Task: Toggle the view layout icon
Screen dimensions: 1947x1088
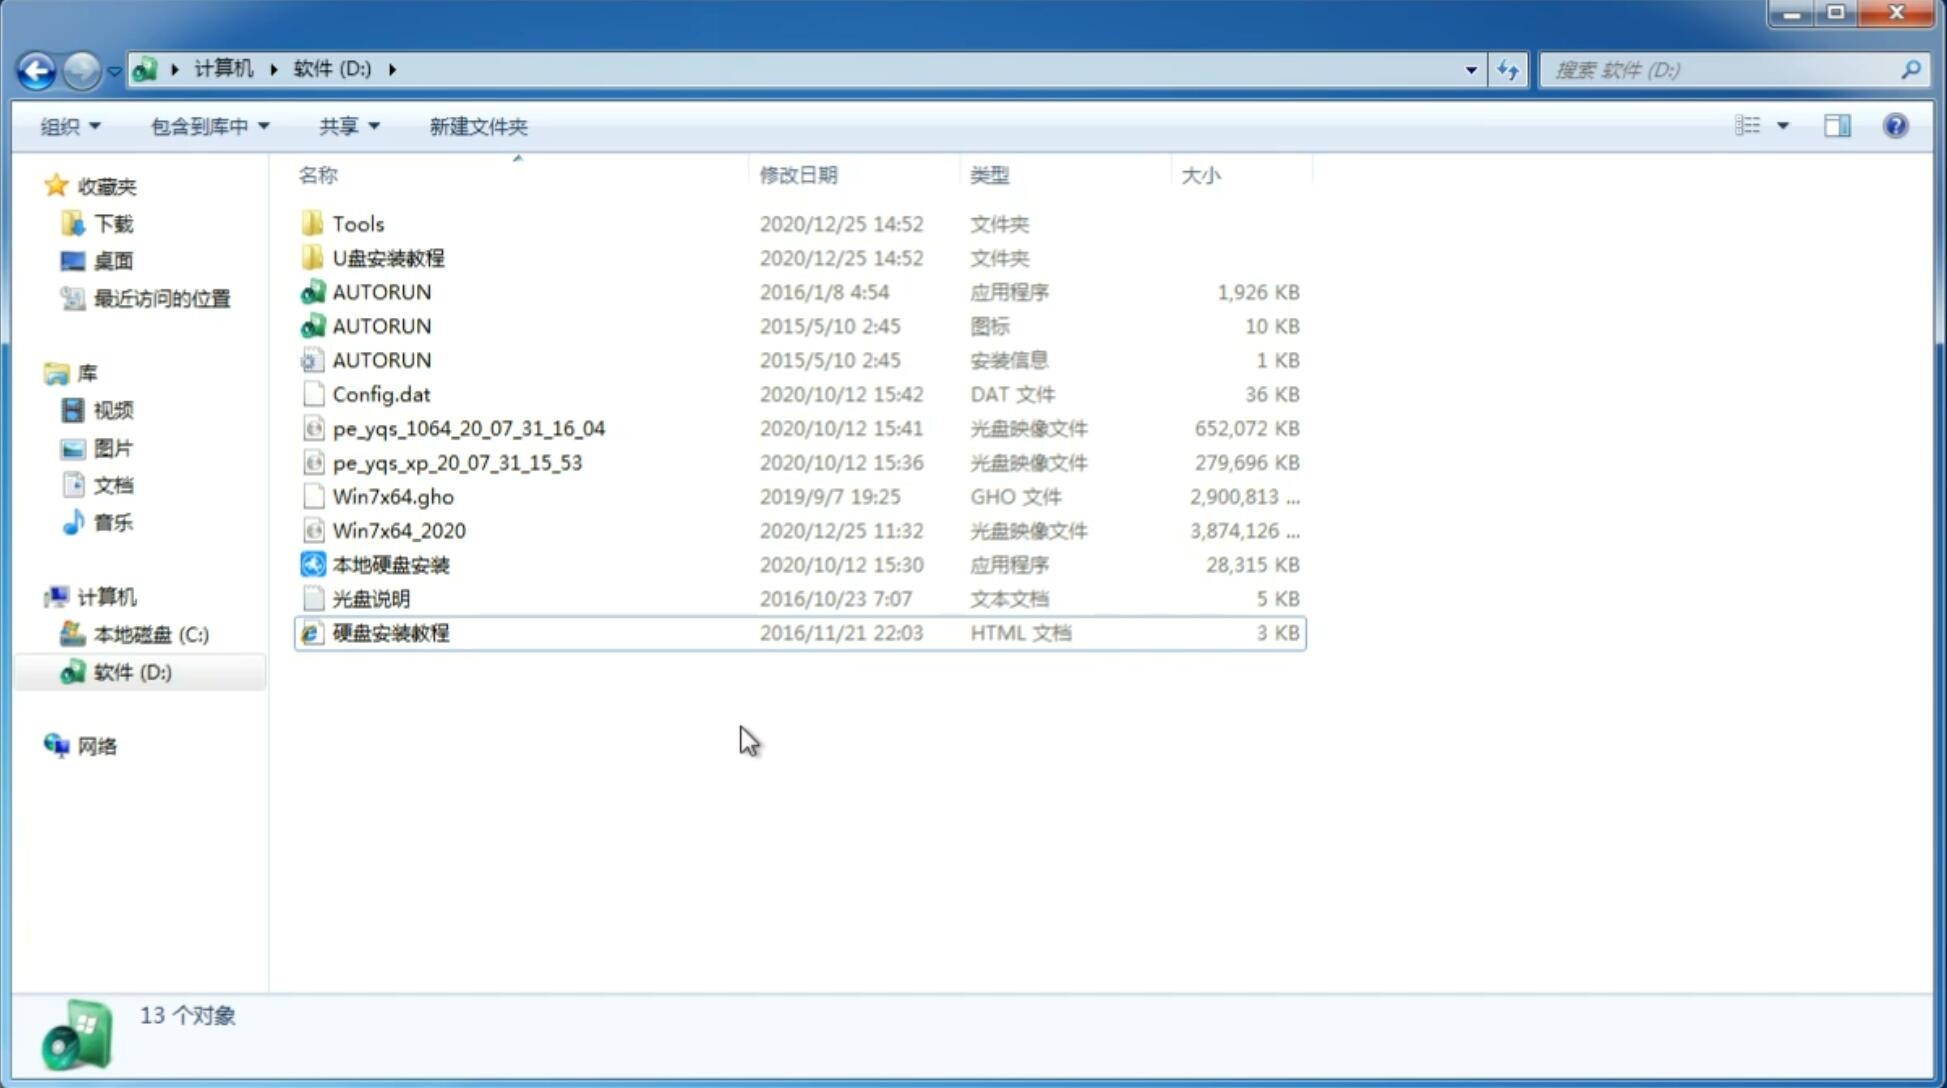Action: pyautogui.click(x=1758, y=124)
